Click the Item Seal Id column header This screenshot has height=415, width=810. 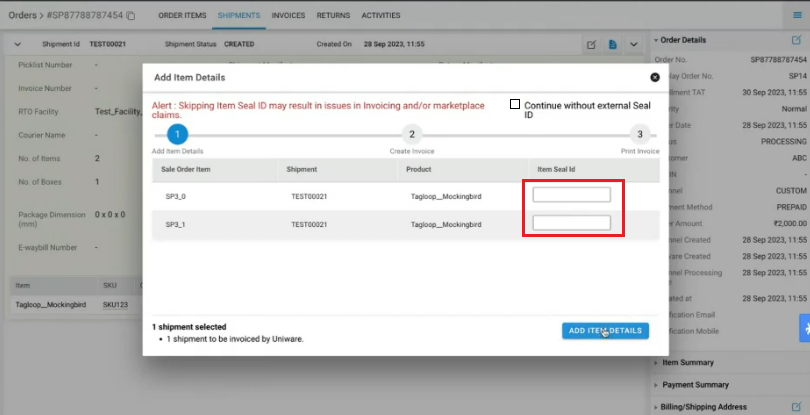pyautogui.click(x=556, y=170)
